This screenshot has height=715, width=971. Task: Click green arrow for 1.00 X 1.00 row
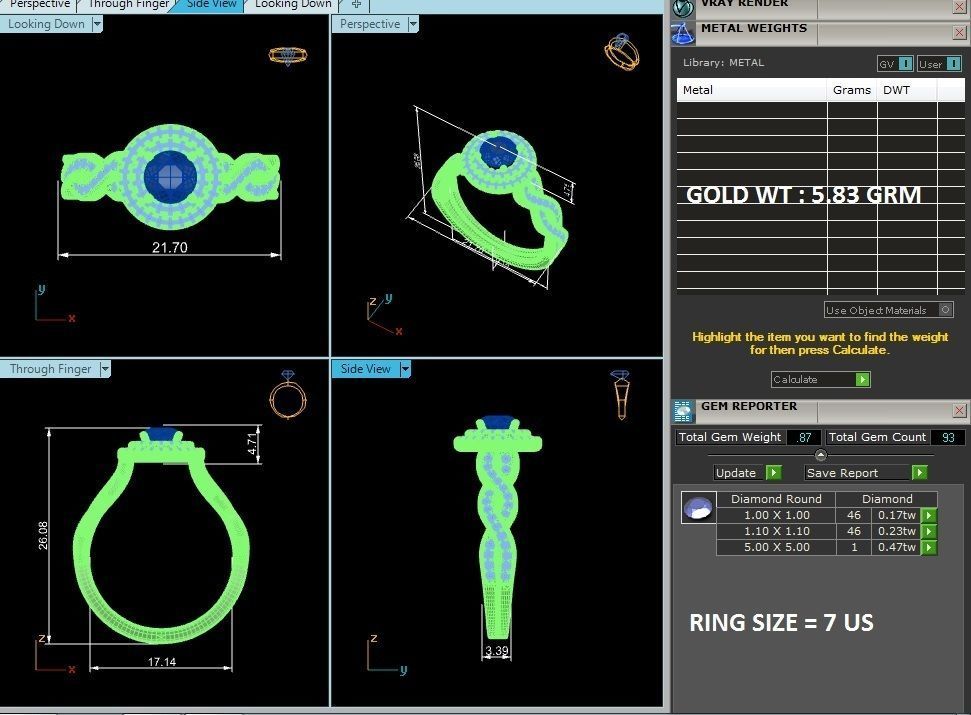928,515
